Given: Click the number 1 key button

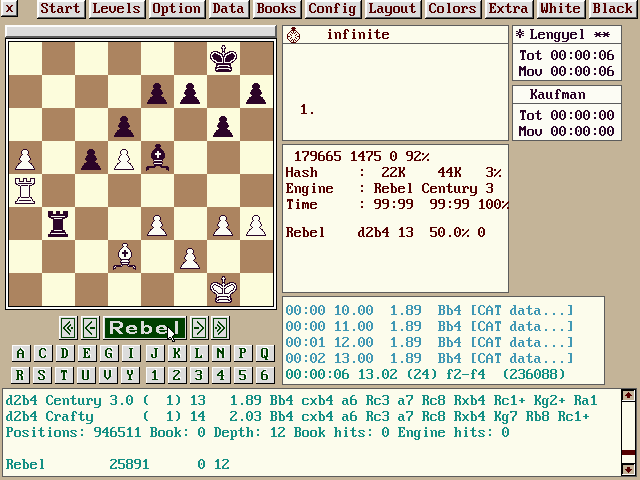Looking at the screenshot, I should pos(154,375).
